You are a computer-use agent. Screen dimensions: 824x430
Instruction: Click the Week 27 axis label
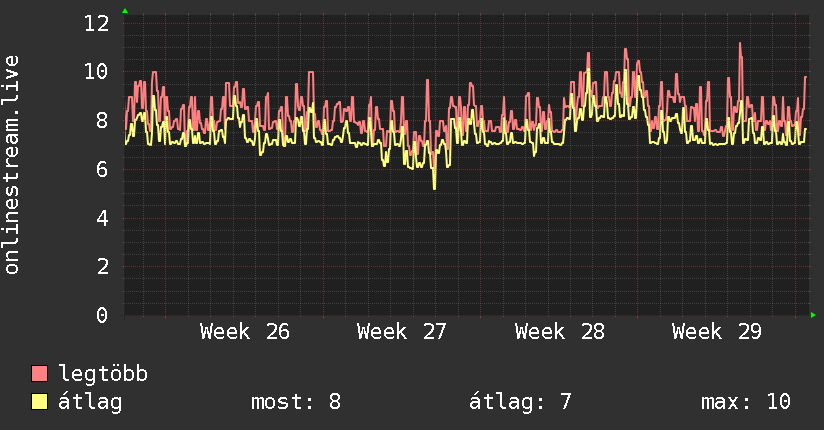pos(402,332)
